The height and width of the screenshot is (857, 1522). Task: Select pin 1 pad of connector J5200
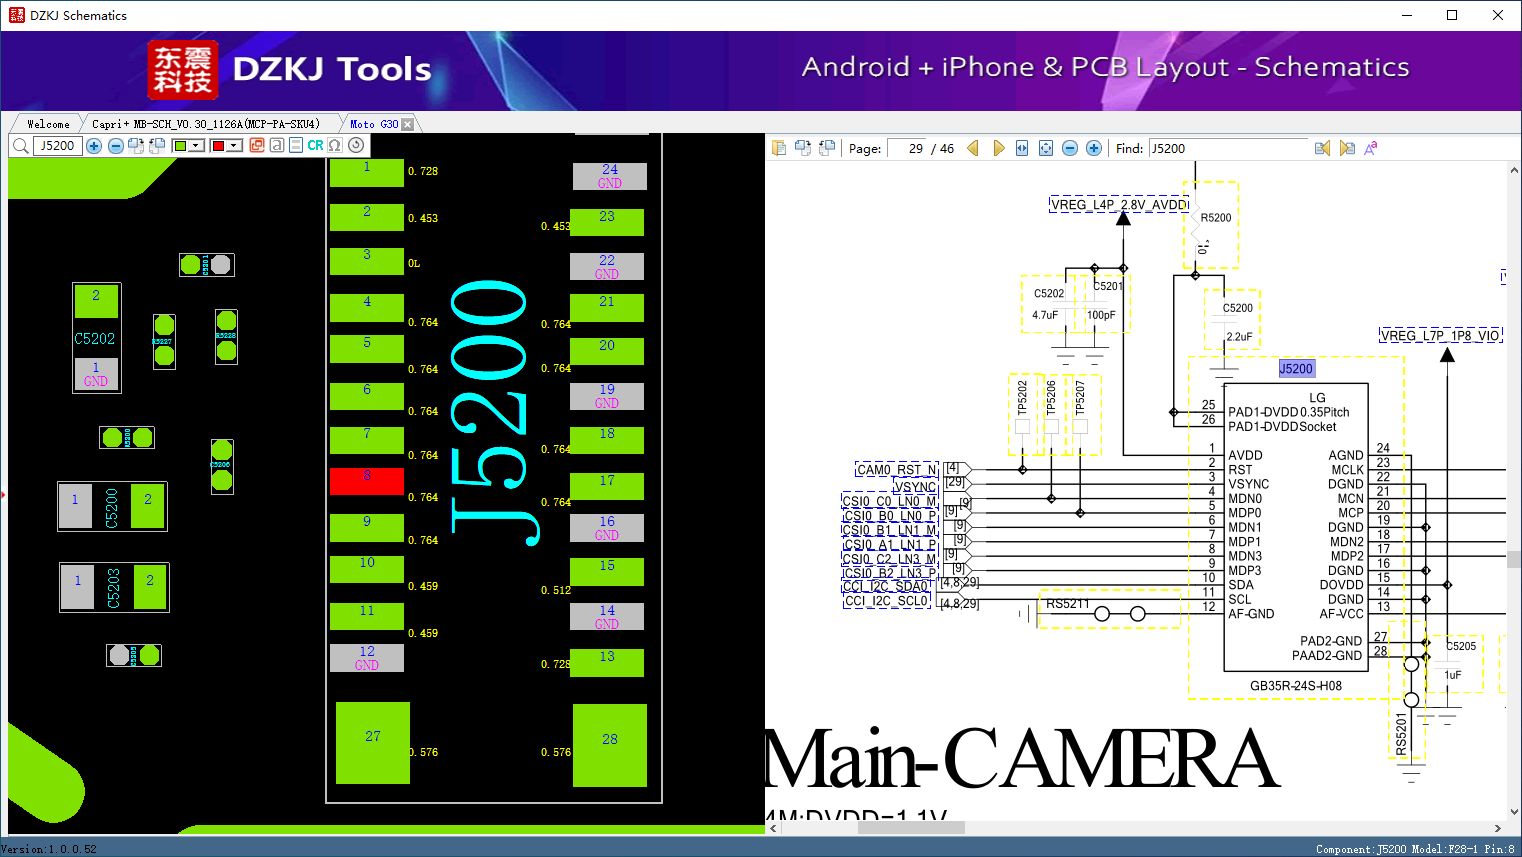click(367, 173)
